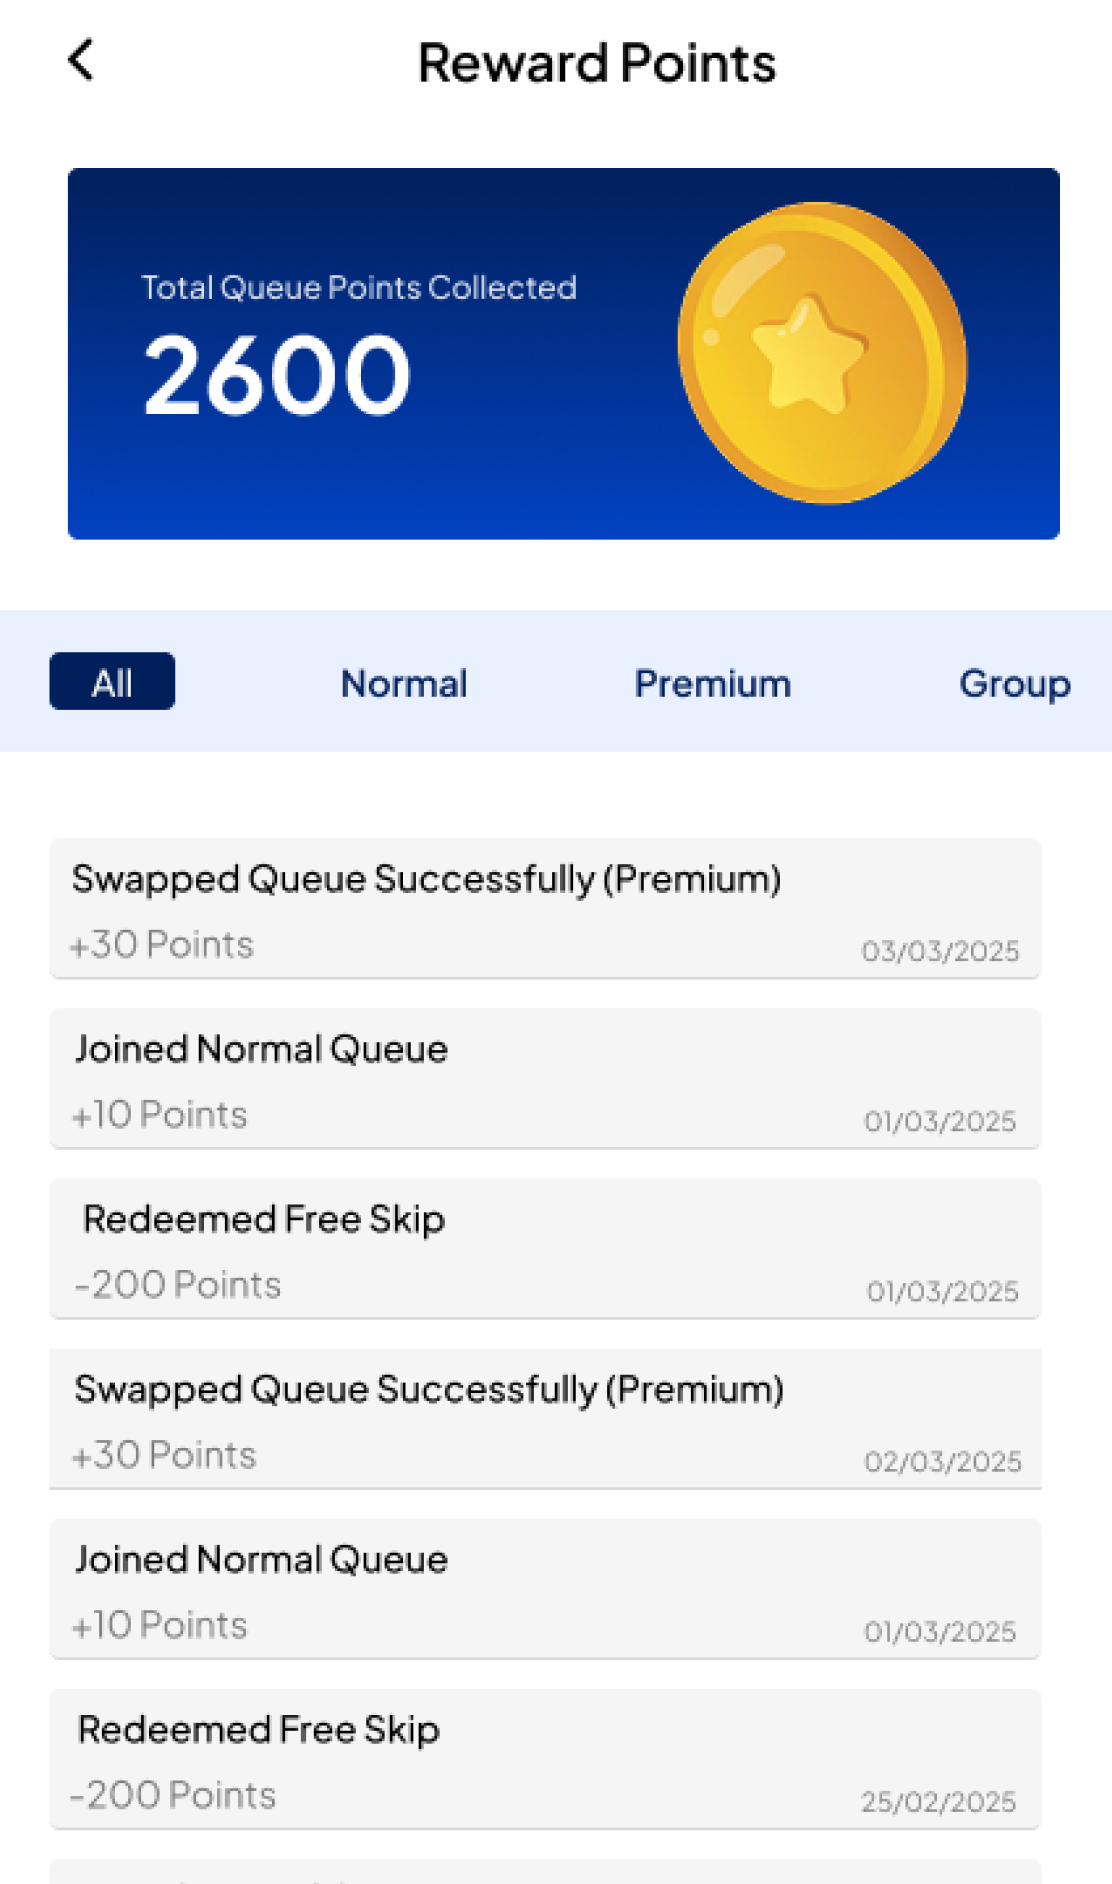Open Swapped Queue entry dated 03/03/2025
The height and width of the screenshot is (1884, 1112).
[x=545, y=908]
